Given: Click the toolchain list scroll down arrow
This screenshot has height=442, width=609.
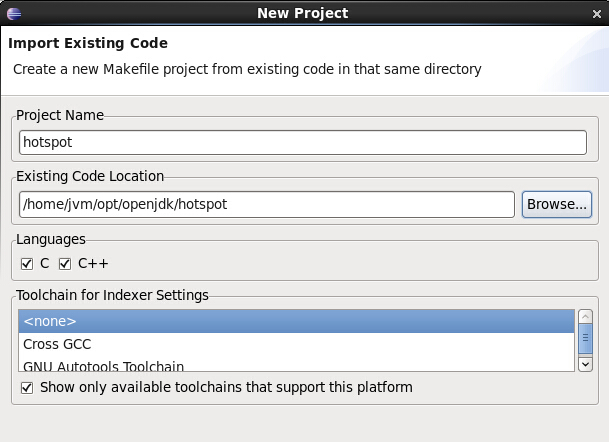Looking at the screenshot, I should [x=585, y=365].
